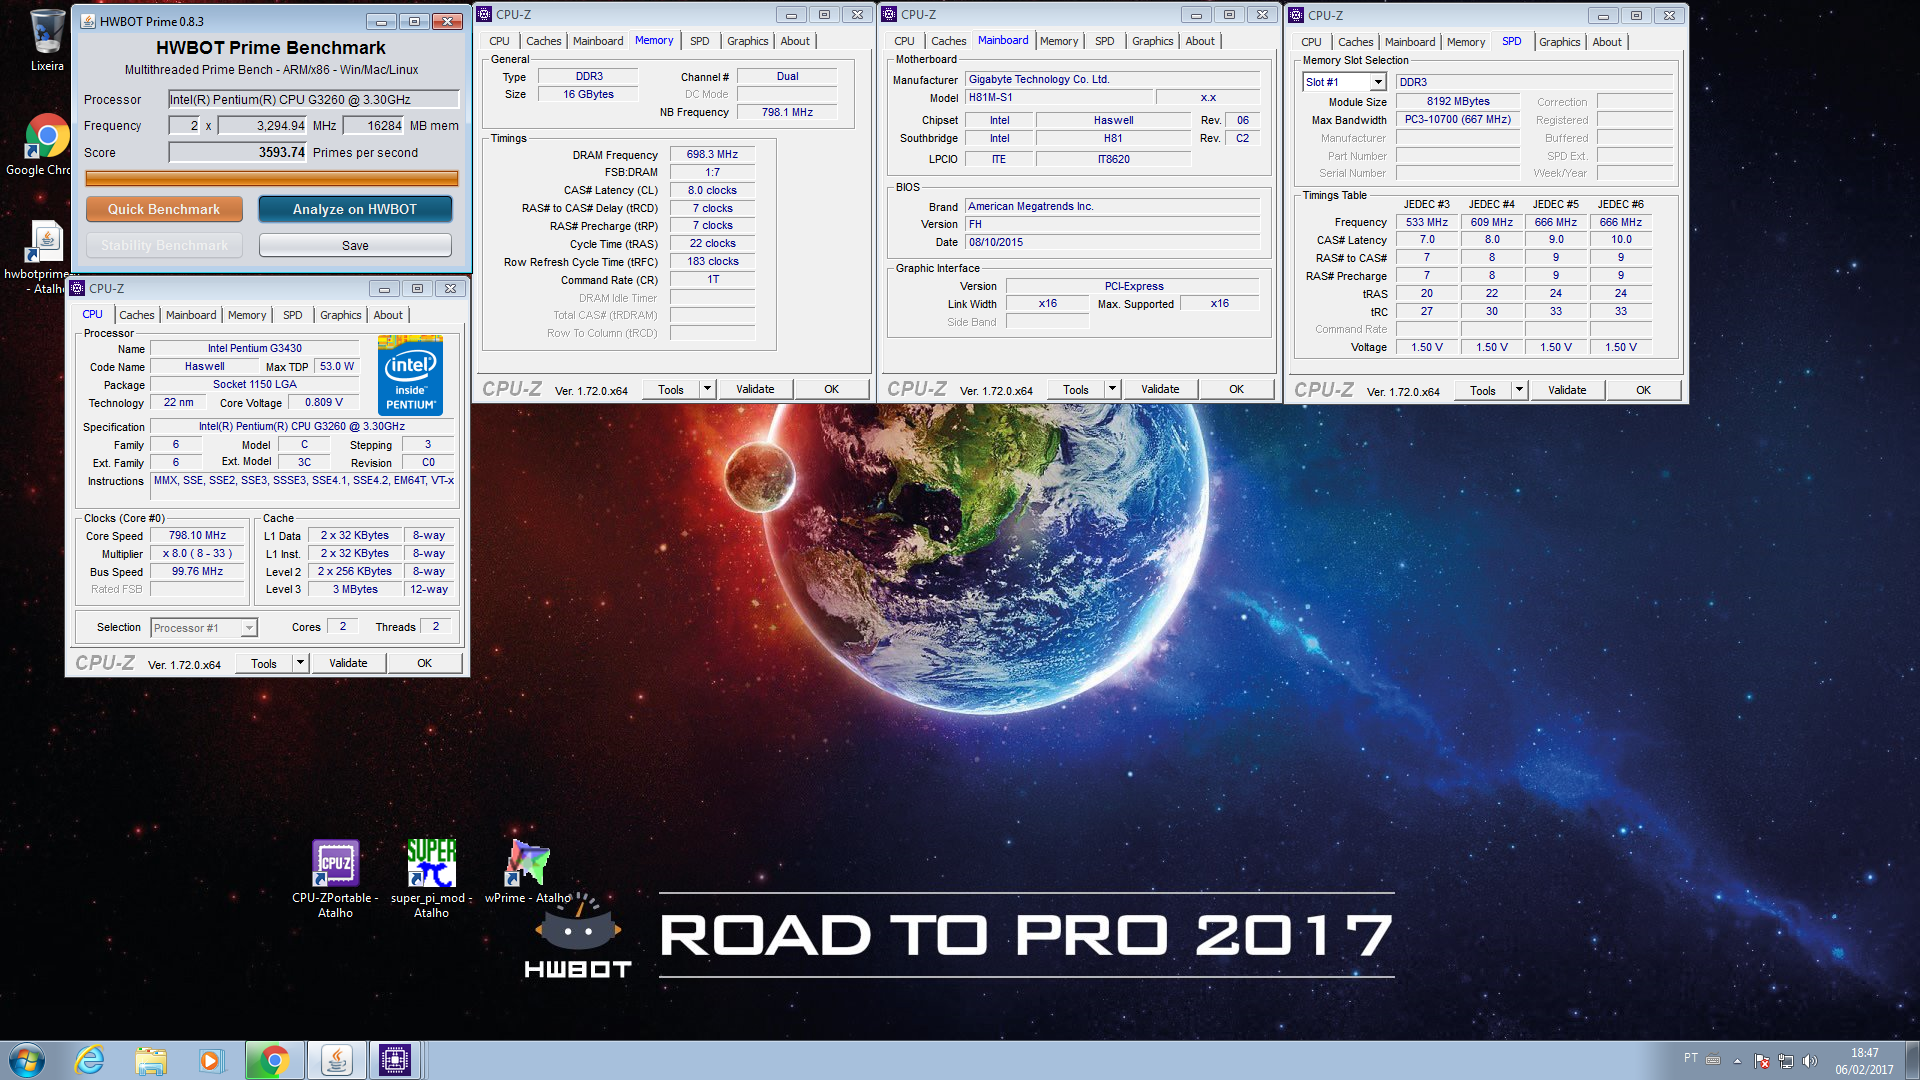The image size is (1920, 1080).
Task: Switch to the CPU-Z taskbar button
Action: pos(395,1060)
